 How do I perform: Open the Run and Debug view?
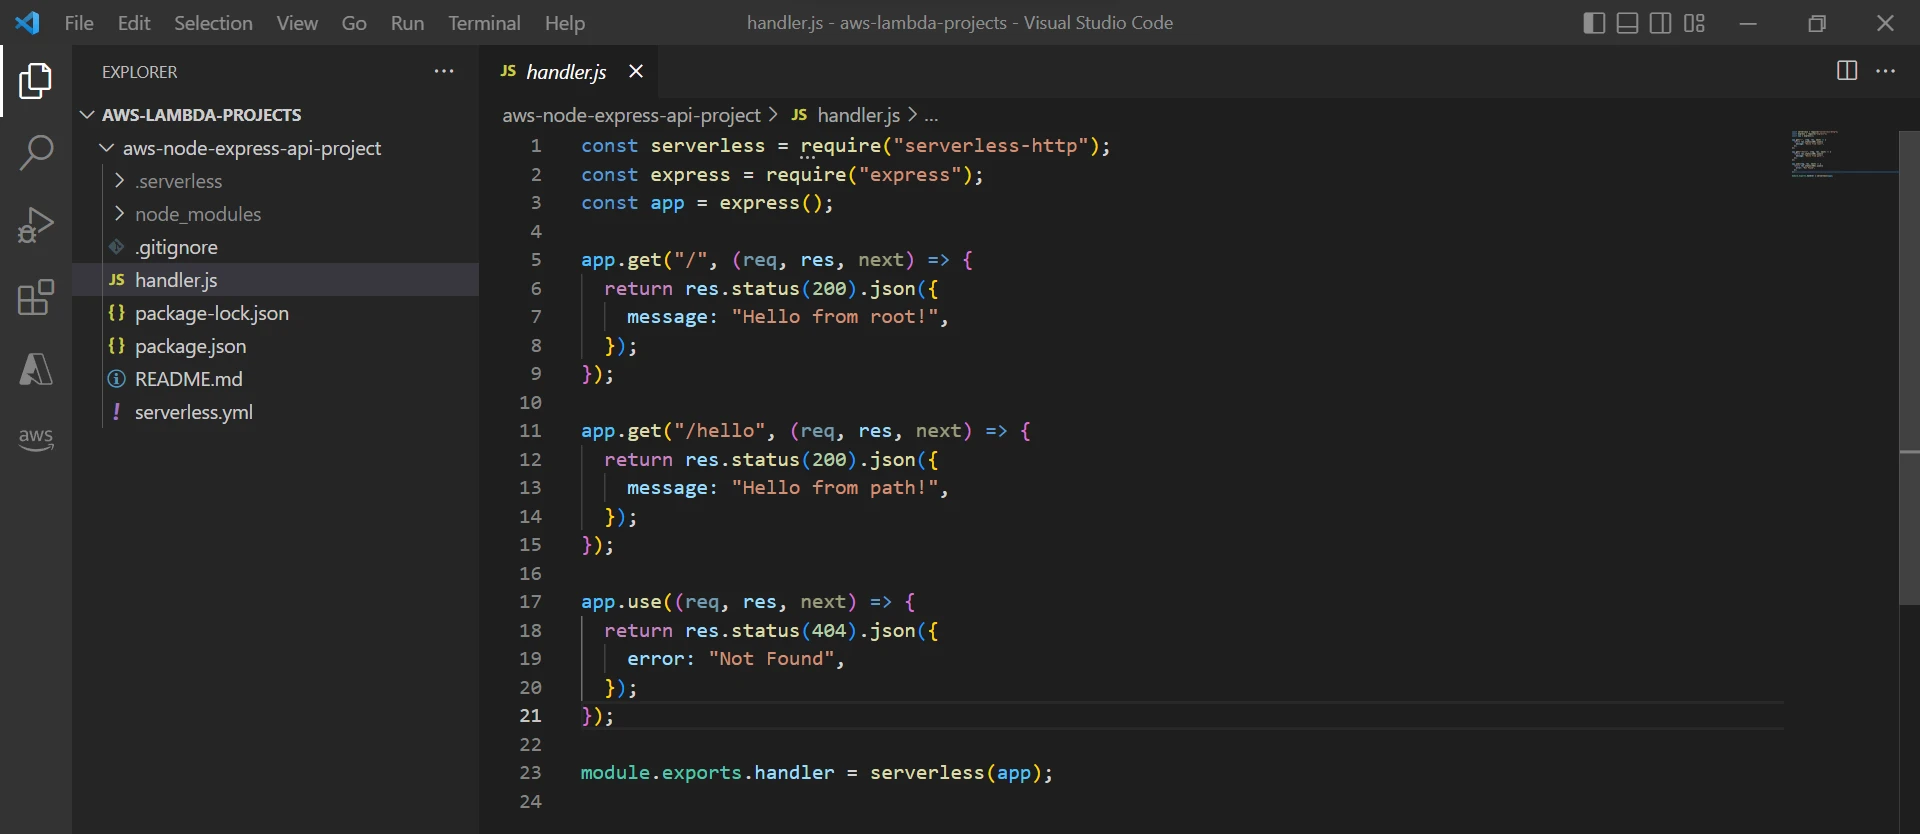[x=36, y=225]
